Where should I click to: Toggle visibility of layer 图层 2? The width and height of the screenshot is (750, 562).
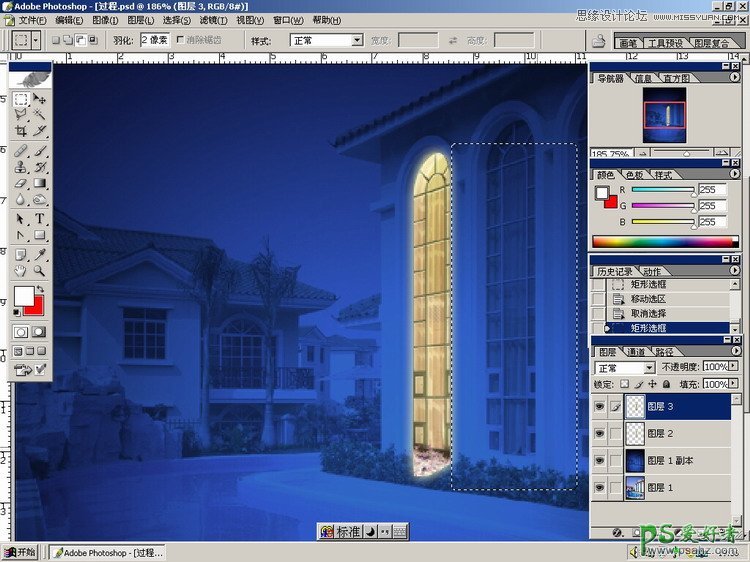(x=600, y=433)
